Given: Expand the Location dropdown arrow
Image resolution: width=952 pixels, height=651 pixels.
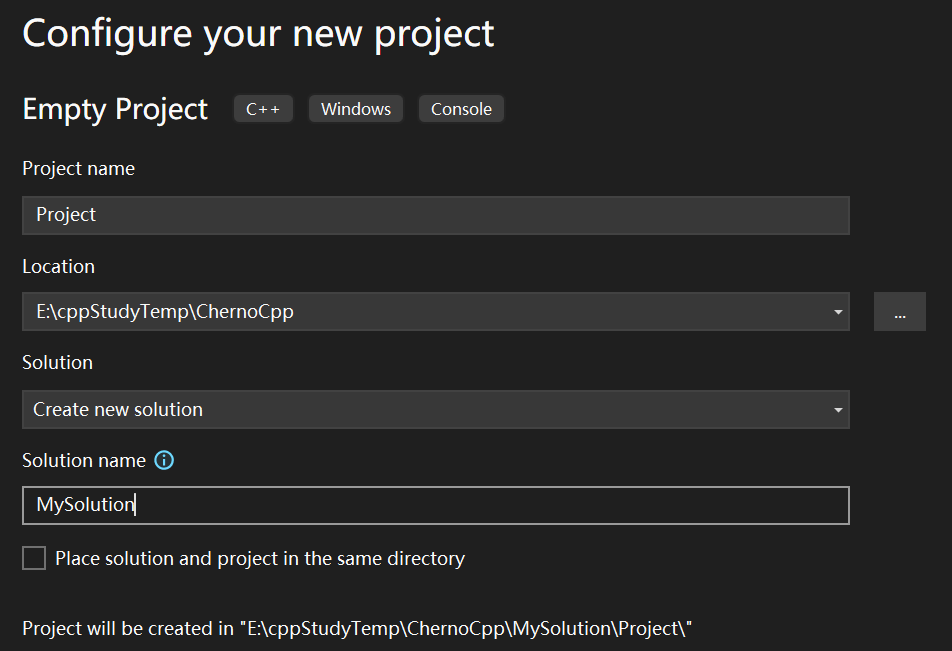Looking at the screenshot, I should (837, 312).
